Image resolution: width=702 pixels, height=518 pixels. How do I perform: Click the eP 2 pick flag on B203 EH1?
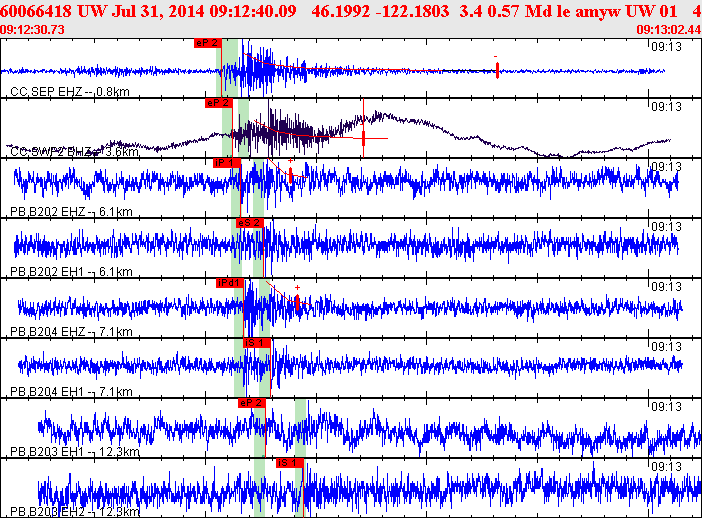point(252,403)
